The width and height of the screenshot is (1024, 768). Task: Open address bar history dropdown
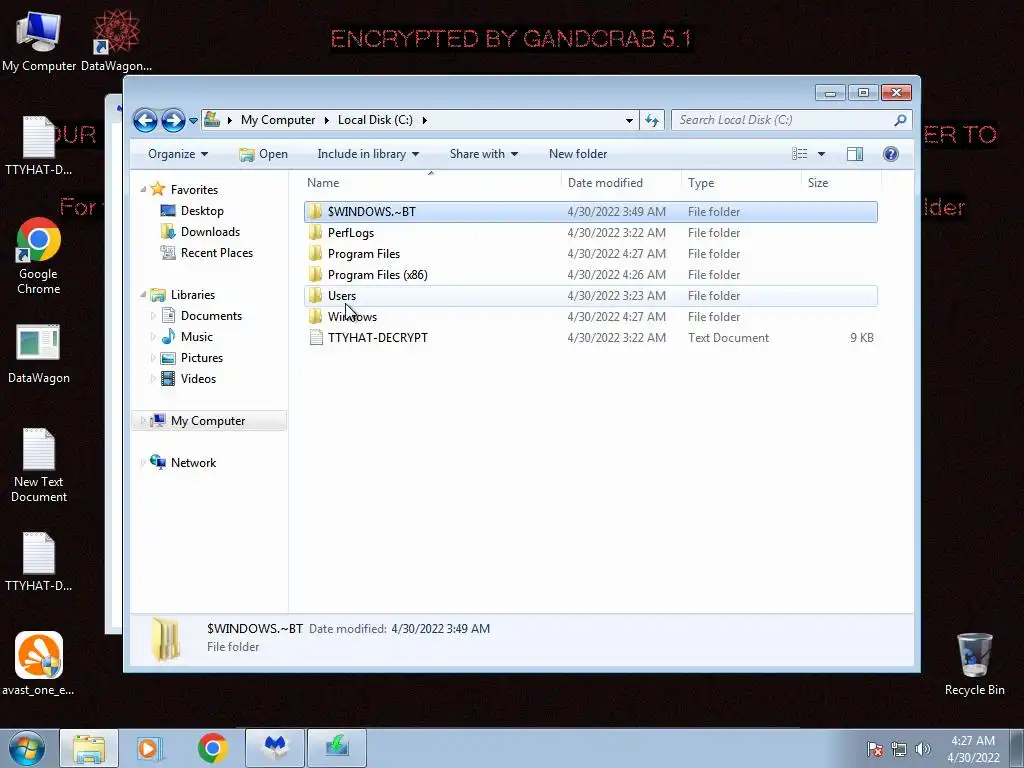coord(629,120)
